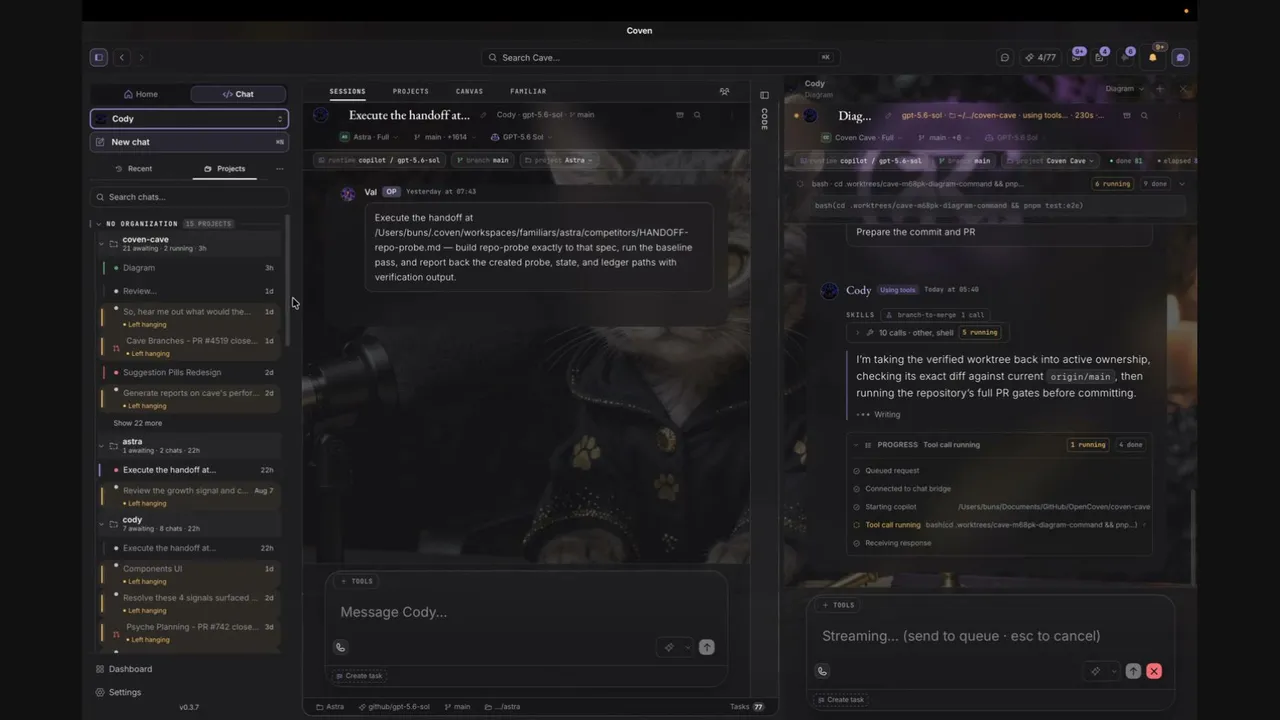Open the 4/77 usage counter
1280x720 pixels.
pyautogui.click(x=1041, y=58)
